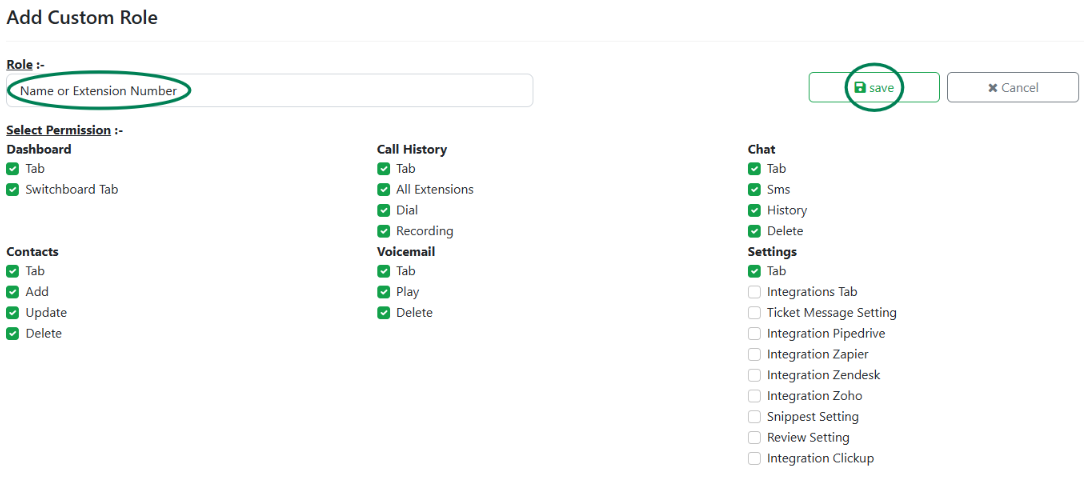
Task: Enable the Review Setting checkbox
Action: click(754, 437)
